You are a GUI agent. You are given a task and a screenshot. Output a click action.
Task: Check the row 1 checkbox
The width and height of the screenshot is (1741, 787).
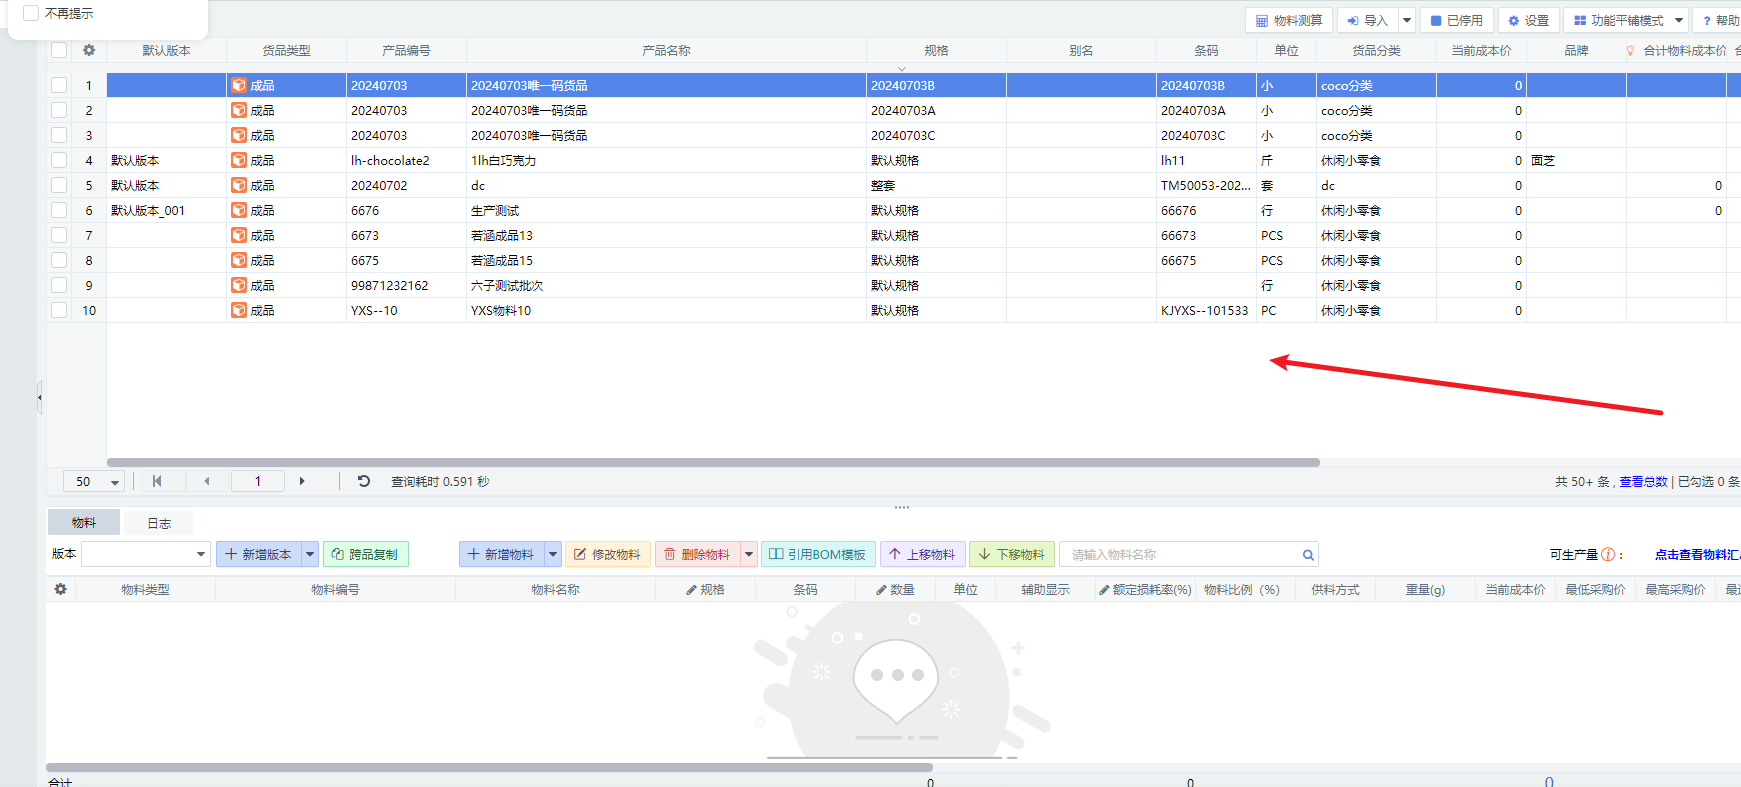pos(59,85)
